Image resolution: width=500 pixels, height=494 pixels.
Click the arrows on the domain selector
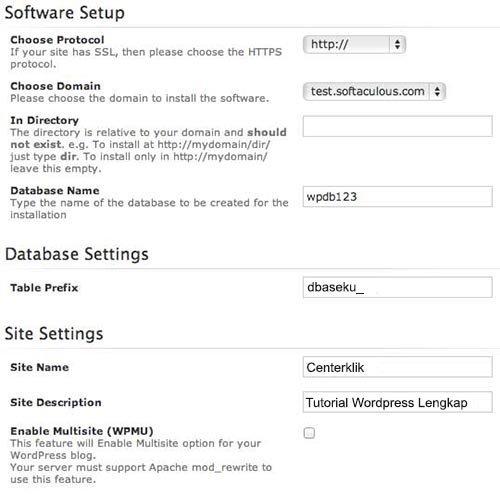(437, 91)
